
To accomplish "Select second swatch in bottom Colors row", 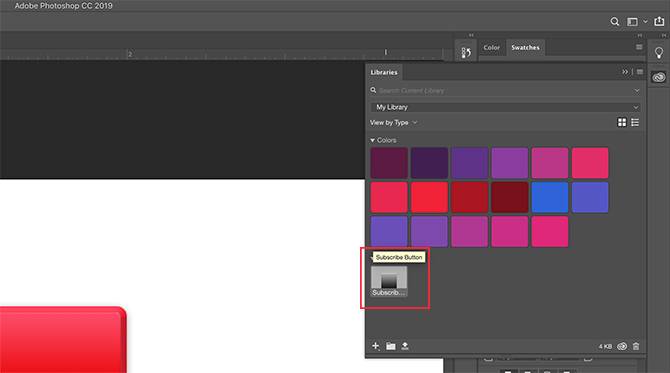I will point(429,232).
